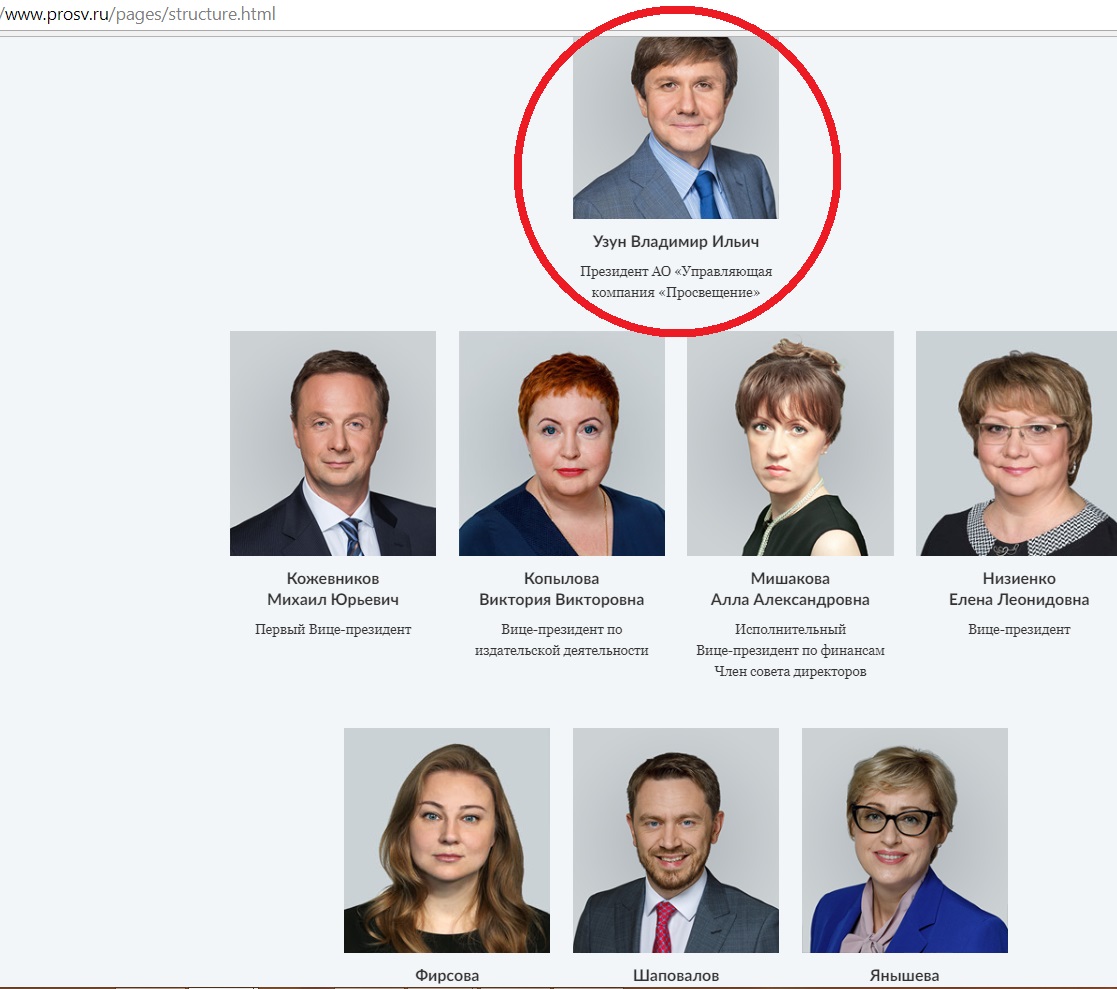The height and width of the screenshot is (989, 1117).
Task: Select Мишакова Алла Александровна portrait
Action: [790, 443]
